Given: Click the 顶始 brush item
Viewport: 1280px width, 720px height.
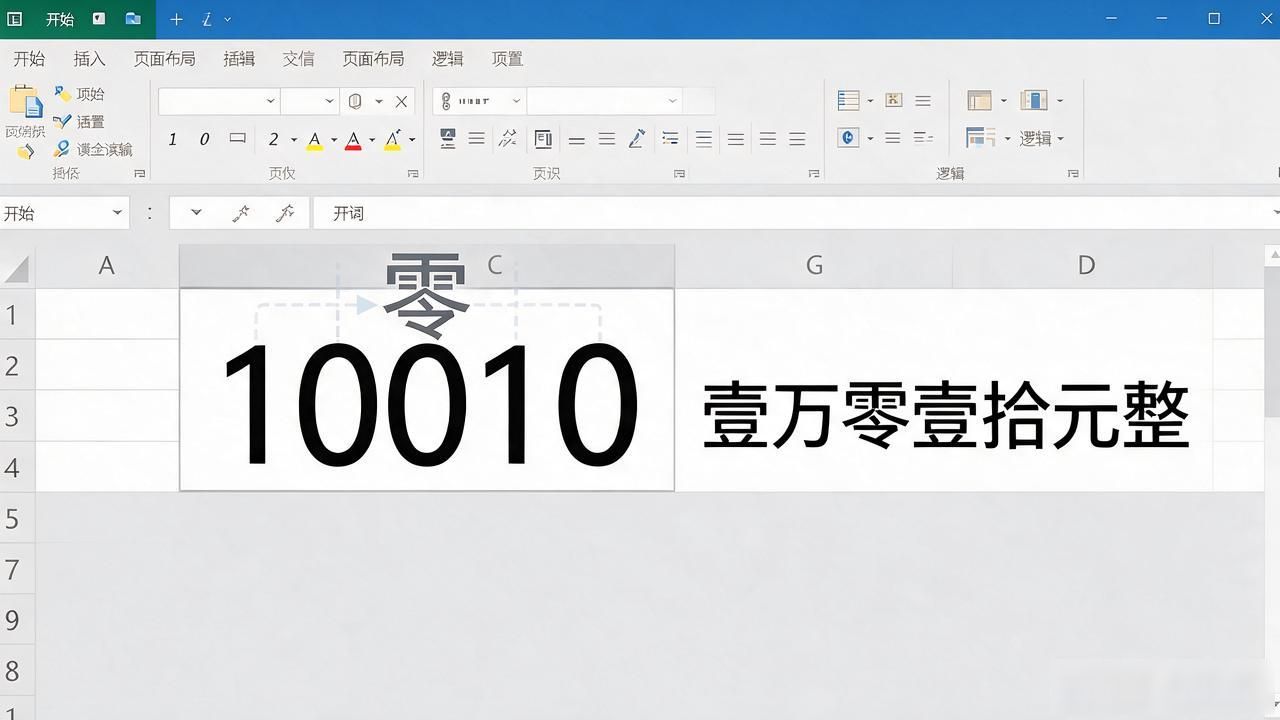Looking at the screenshot, I should 79,94.
